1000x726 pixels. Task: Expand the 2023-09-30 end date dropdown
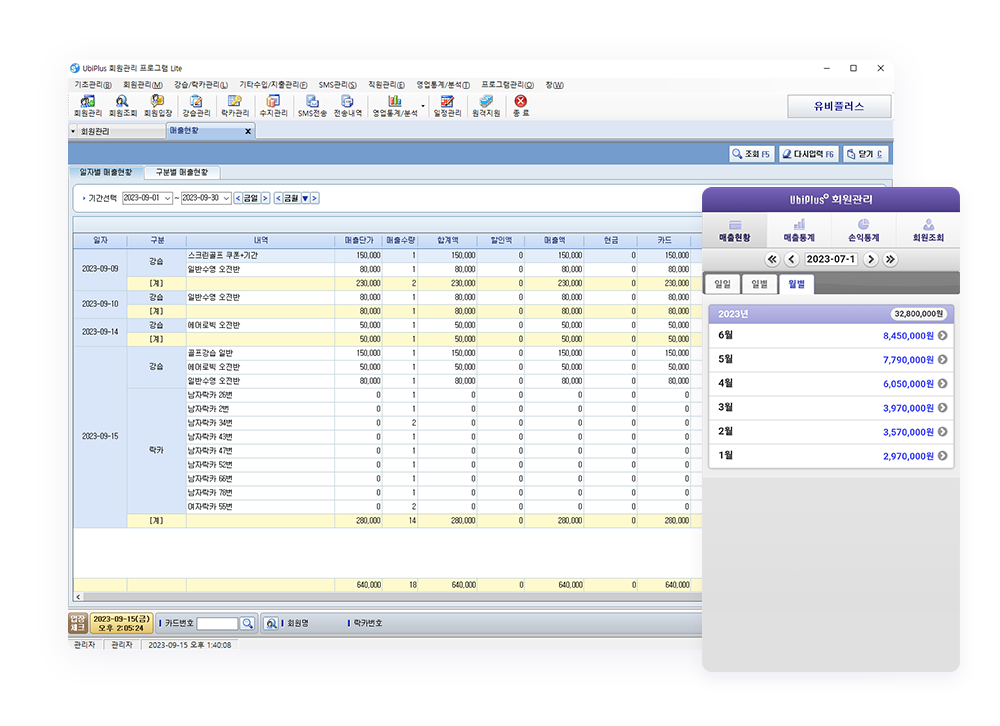tap(226, 198)
